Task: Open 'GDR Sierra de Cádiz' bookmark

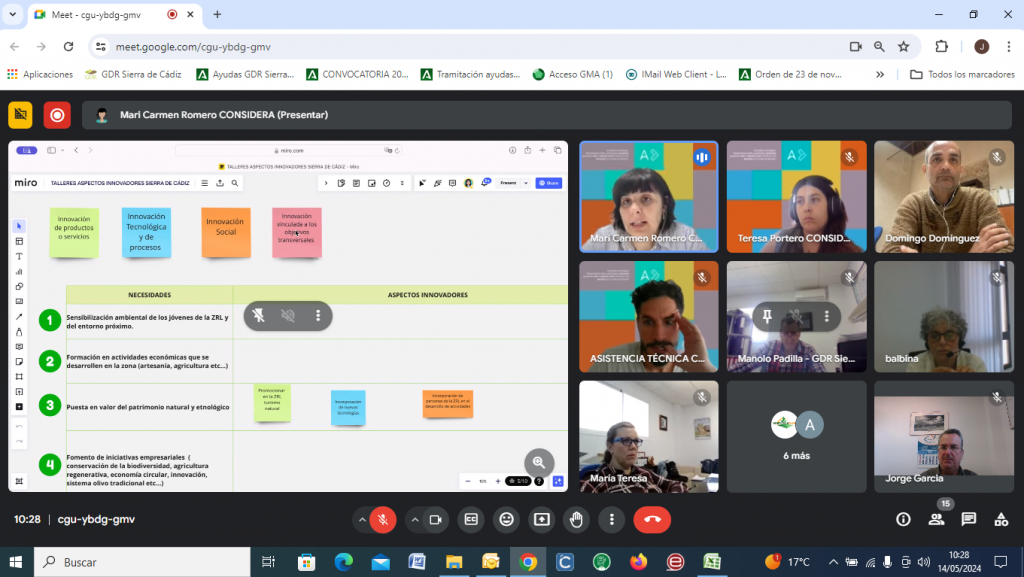Action: (133, 74)
